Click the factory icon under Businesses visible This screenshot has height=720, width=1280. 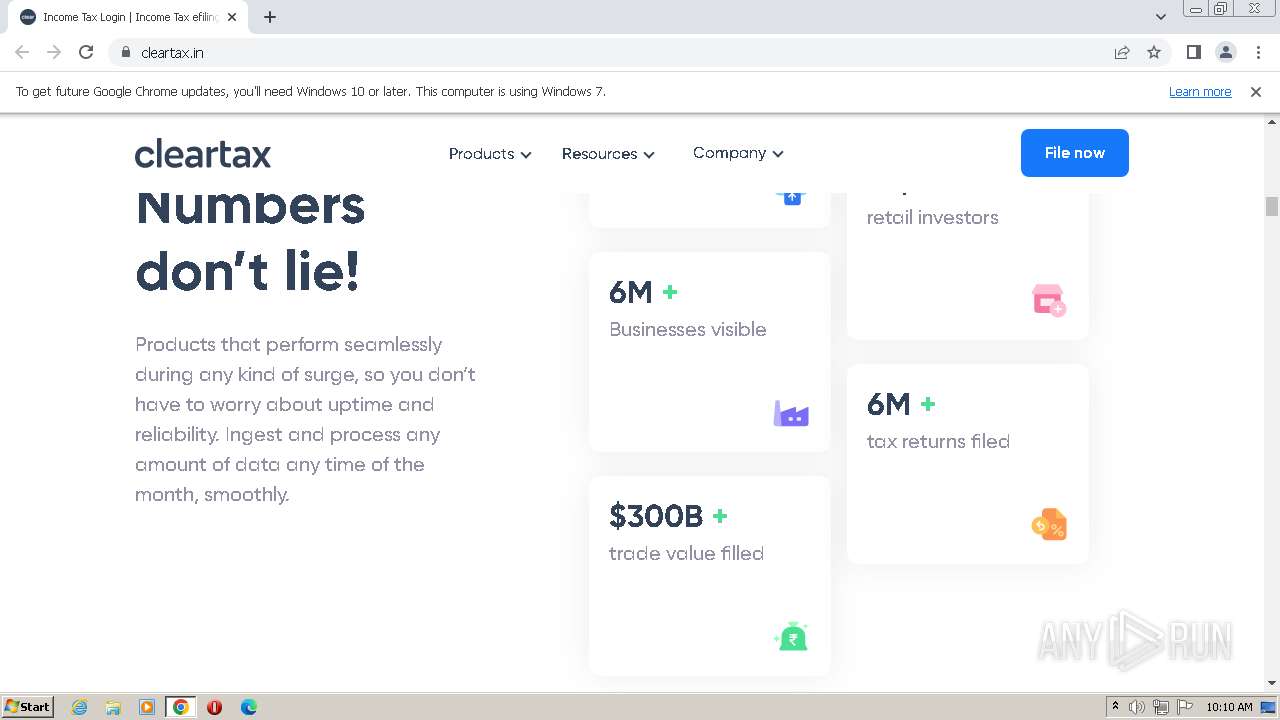[791, 414]
